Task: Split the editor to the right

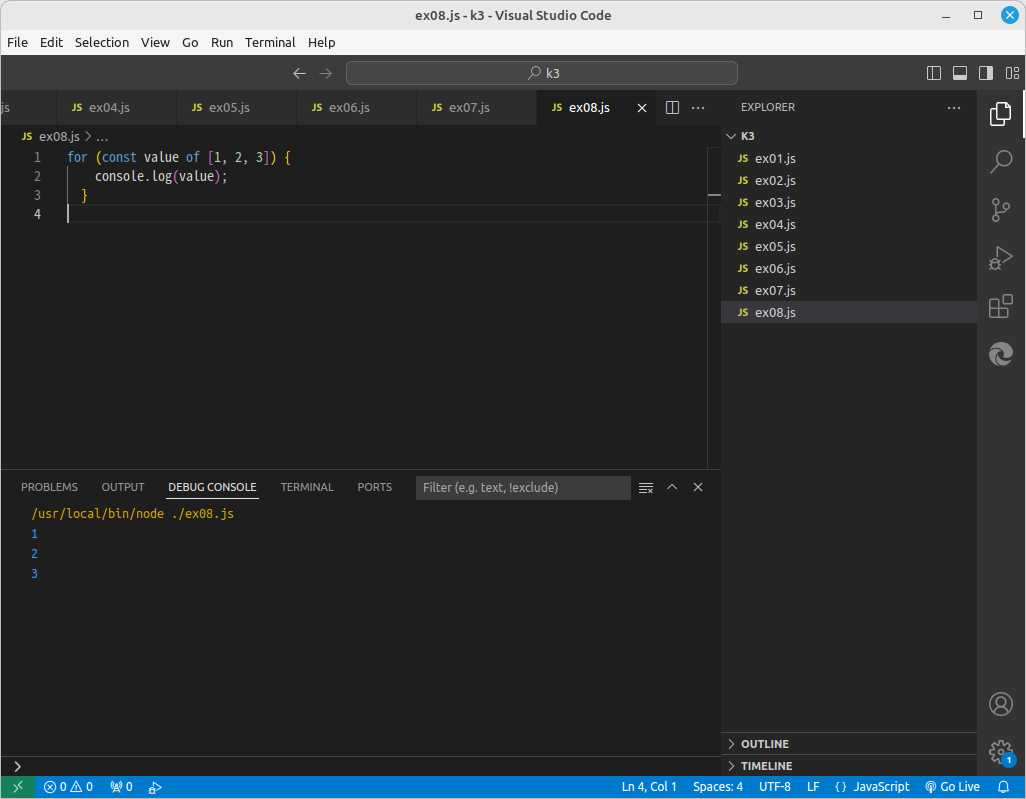Action: pyautogui.click(x=672, y=107)
